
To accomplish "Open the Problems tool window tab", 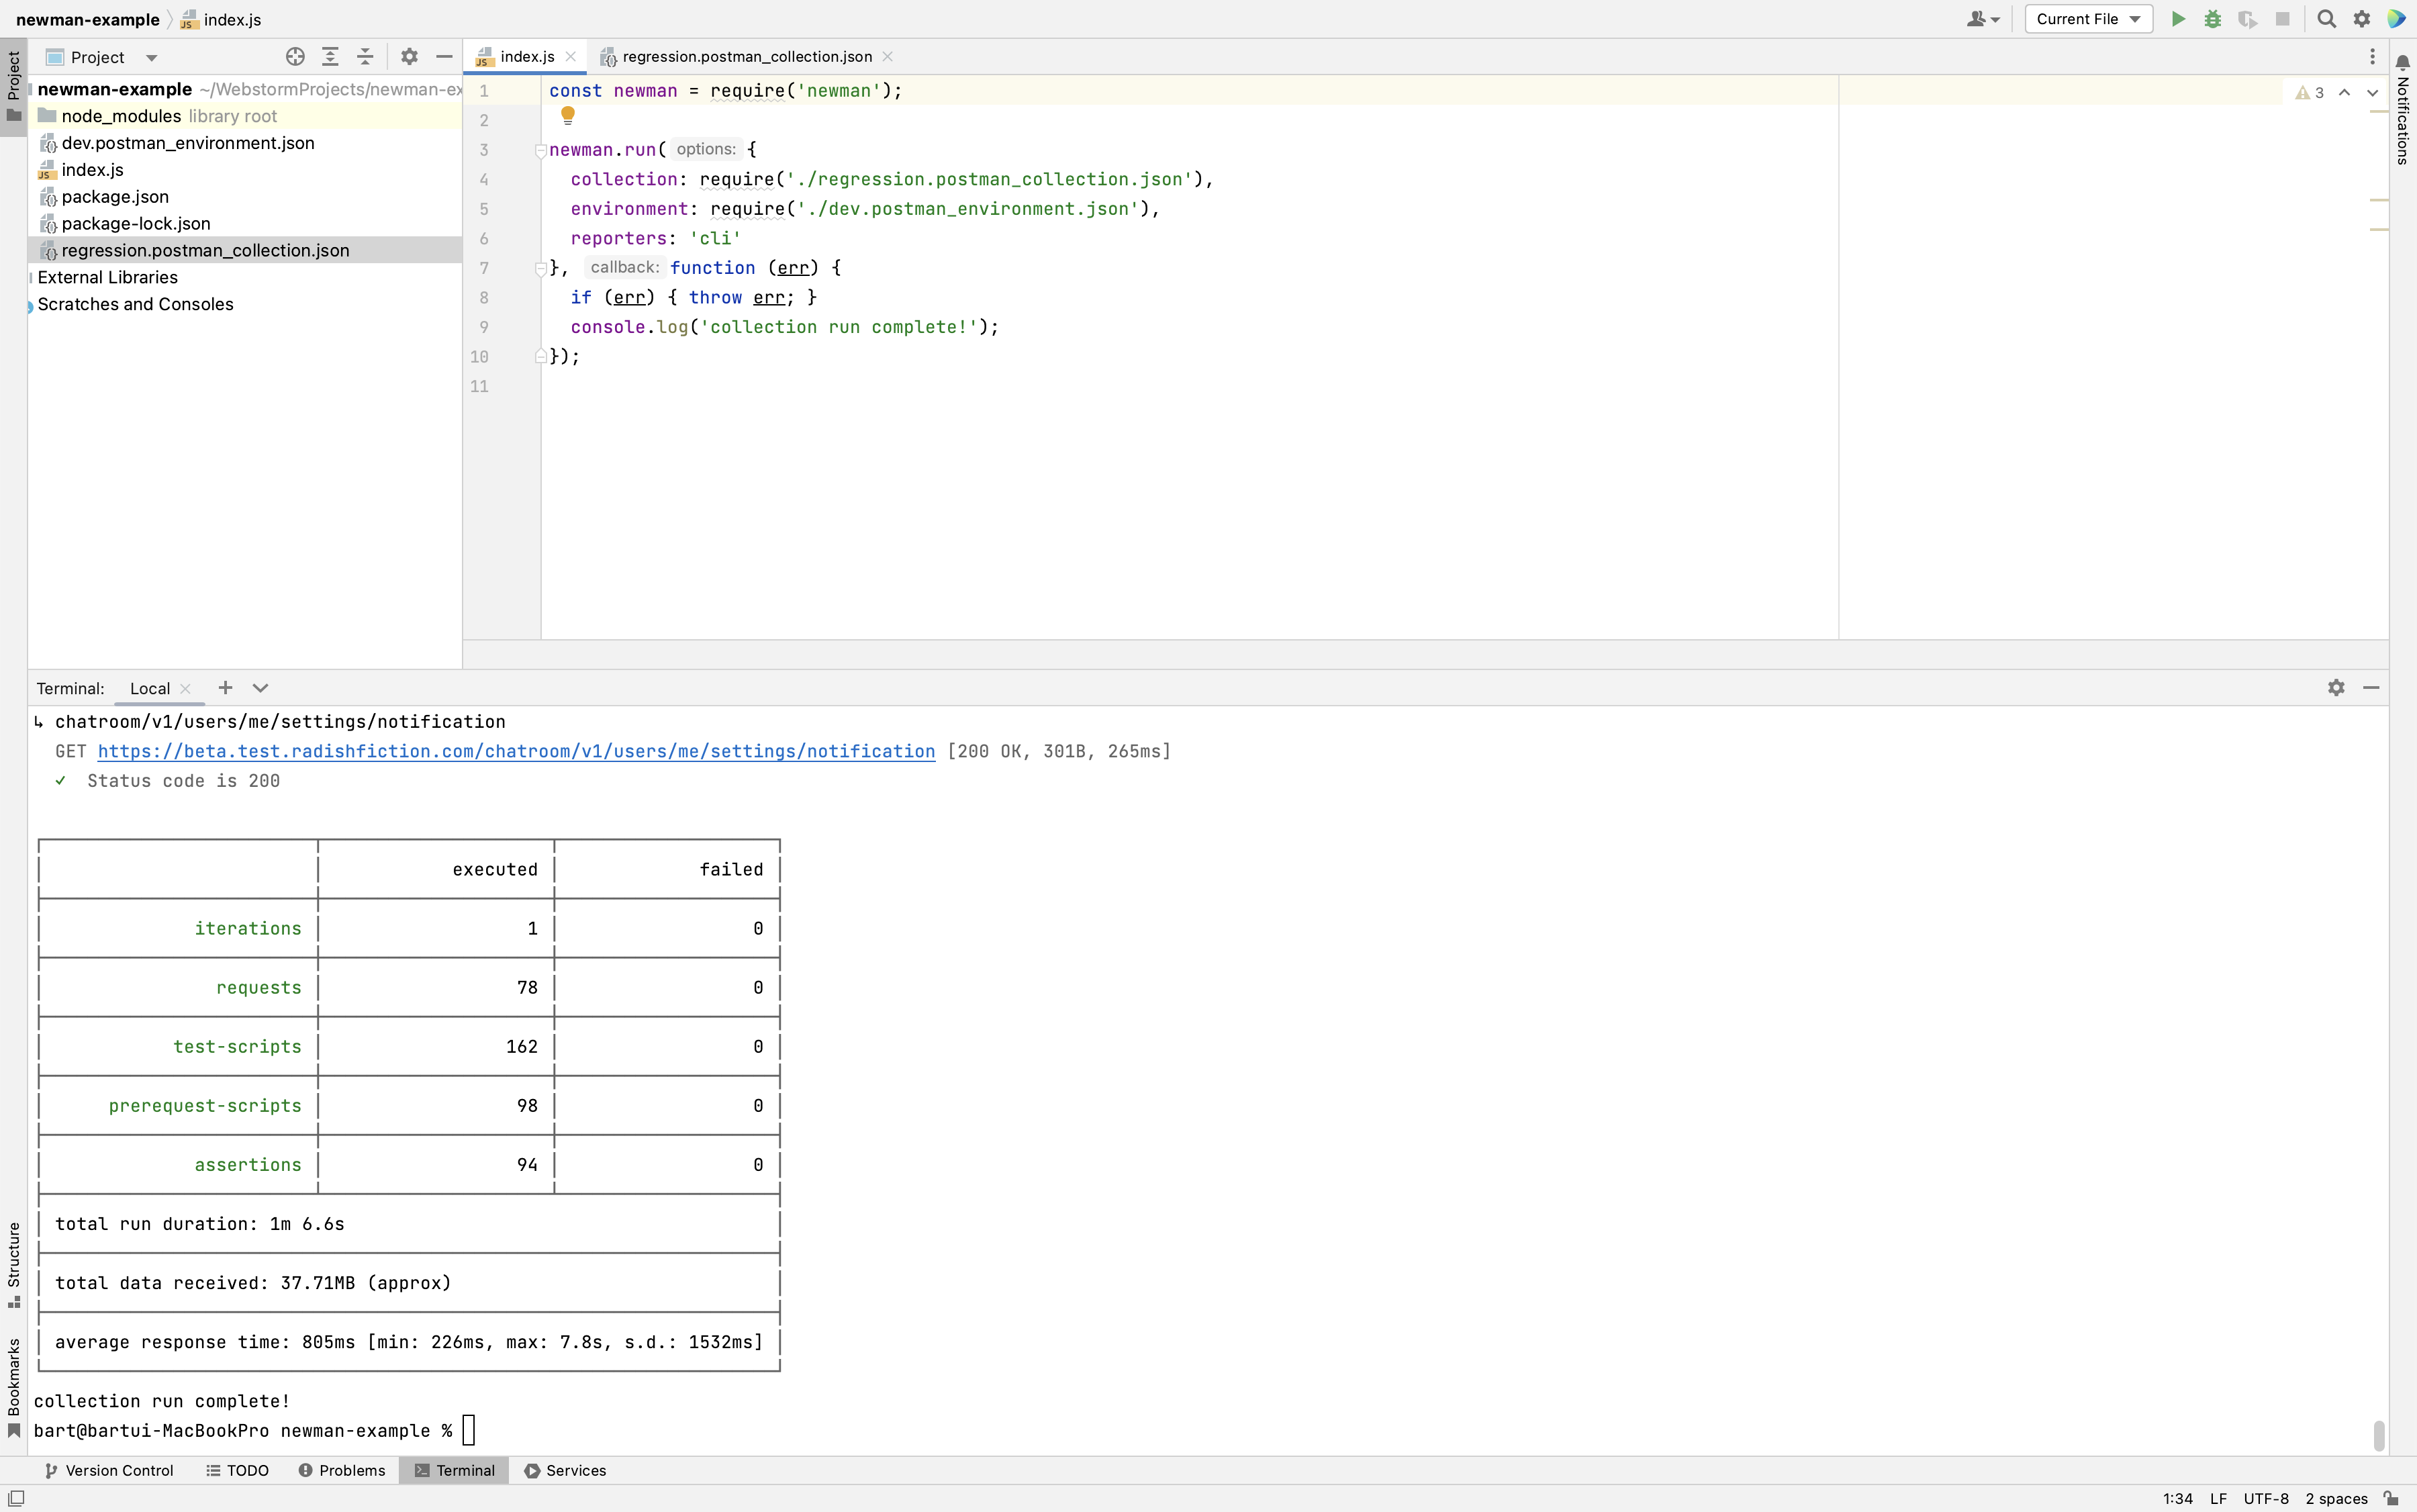I will (342, 1470).
